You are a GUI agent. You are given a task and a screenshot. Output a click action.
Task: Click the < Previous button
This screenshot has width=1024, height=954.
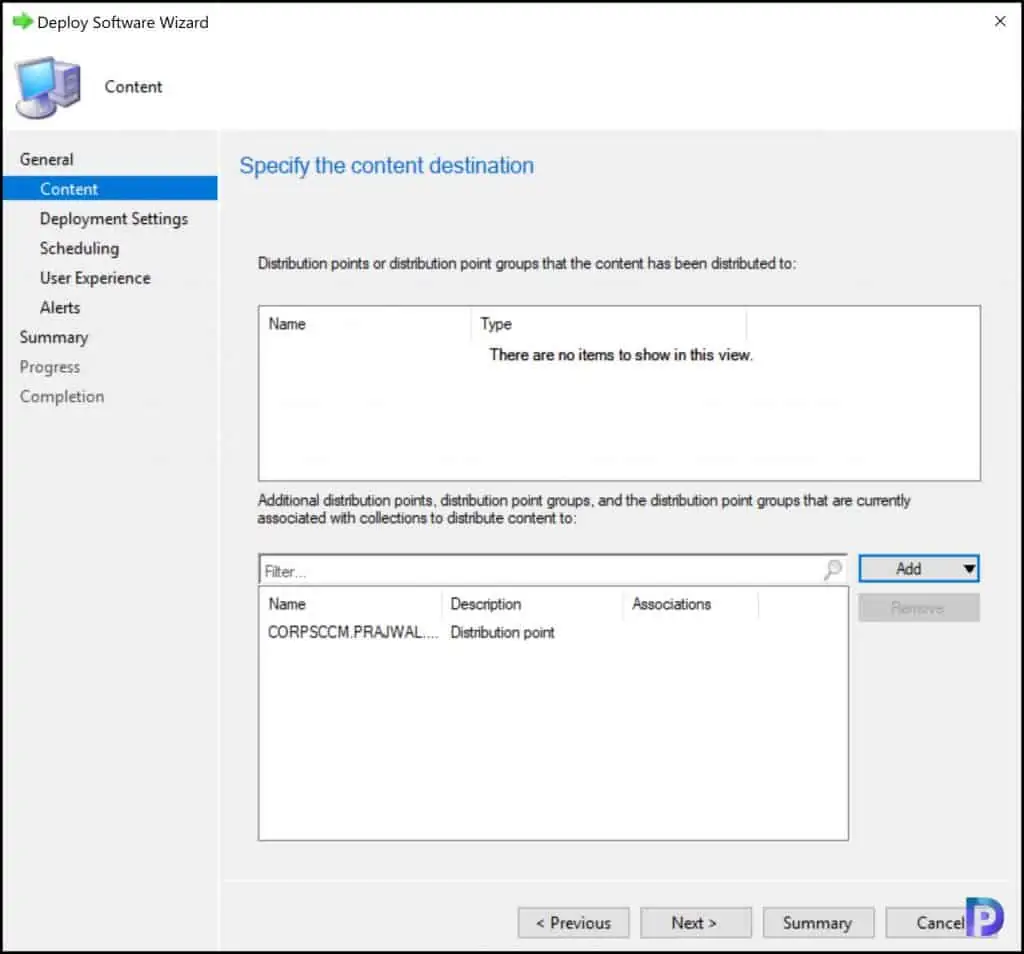(573, 923)
